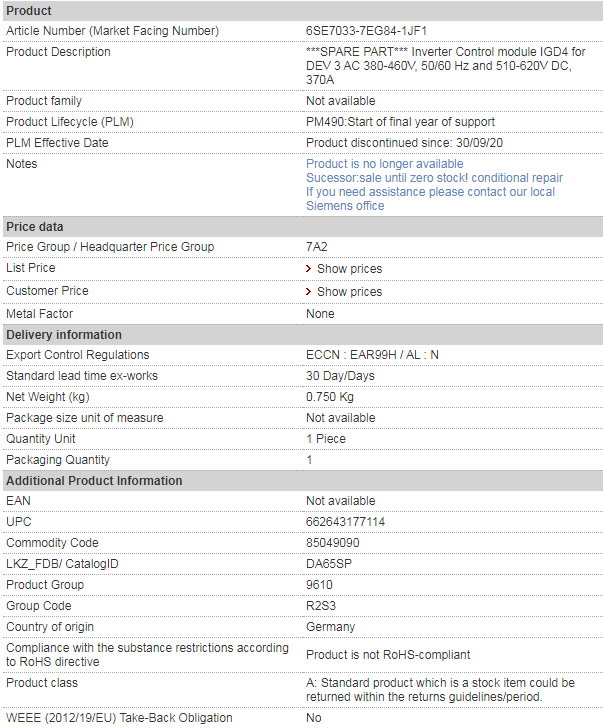Select the Germany country of origin value

pos(331,627)
